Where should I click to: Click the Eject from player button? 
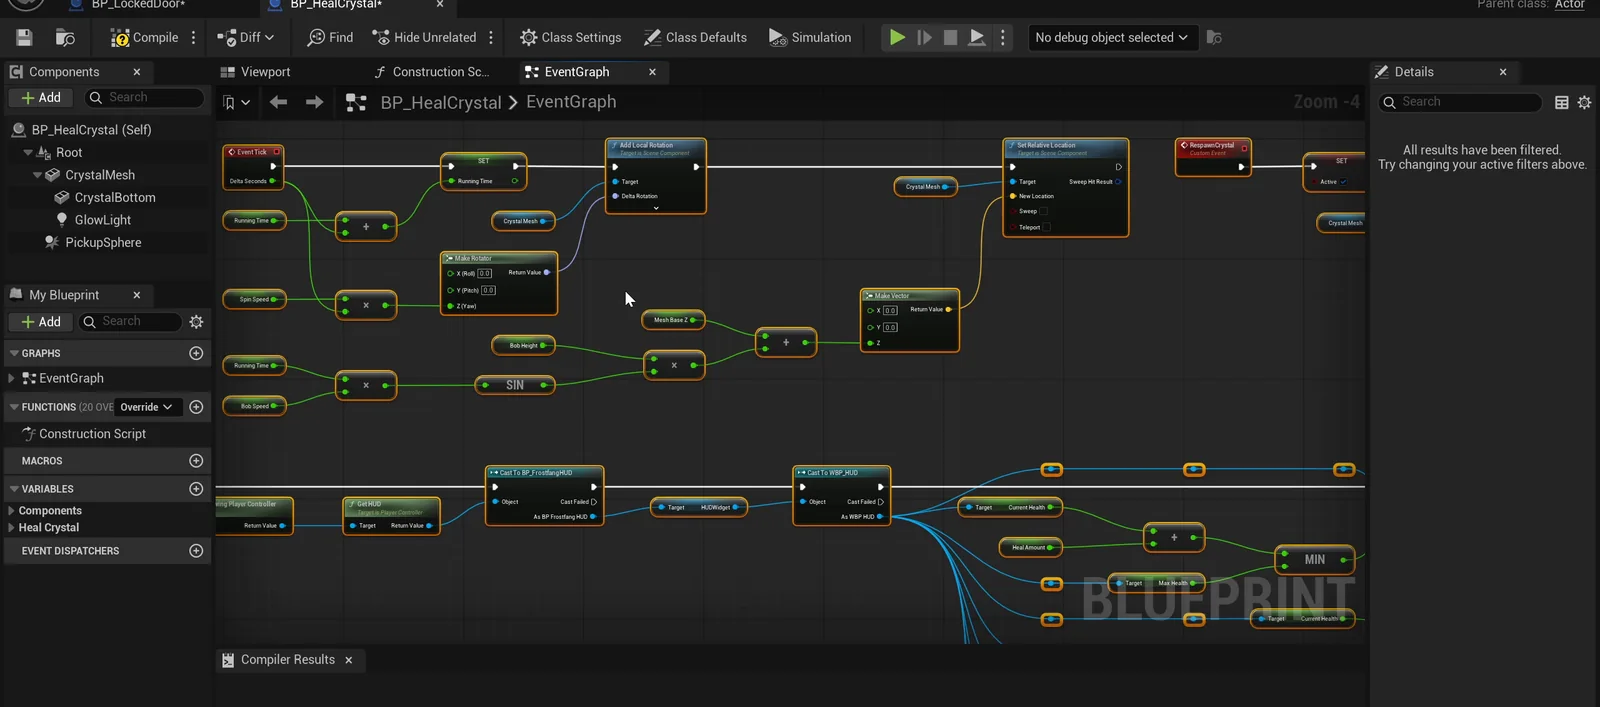click(977, 38)
